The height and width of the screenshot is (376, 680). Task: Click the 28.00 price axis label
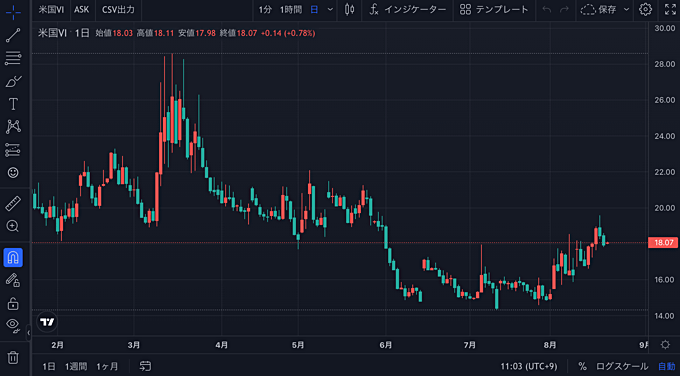[664, 64]
